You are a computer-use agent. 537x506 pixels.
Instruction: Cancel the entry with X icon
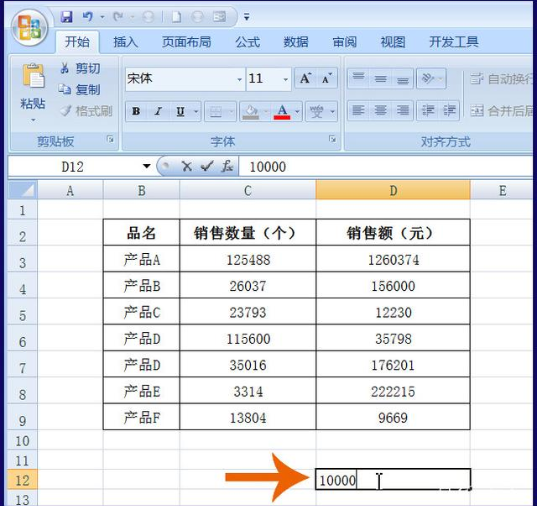click(x=187, y=166)
